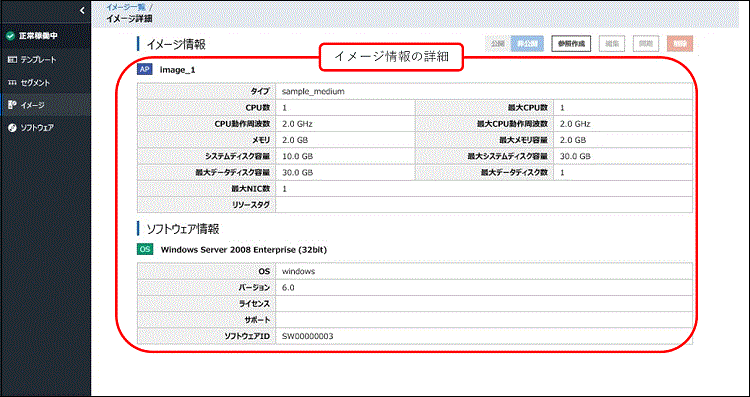Viewport: 750px width, 397px height.
Task: Click the red 削除 button
Action: [x=680, y=44]
